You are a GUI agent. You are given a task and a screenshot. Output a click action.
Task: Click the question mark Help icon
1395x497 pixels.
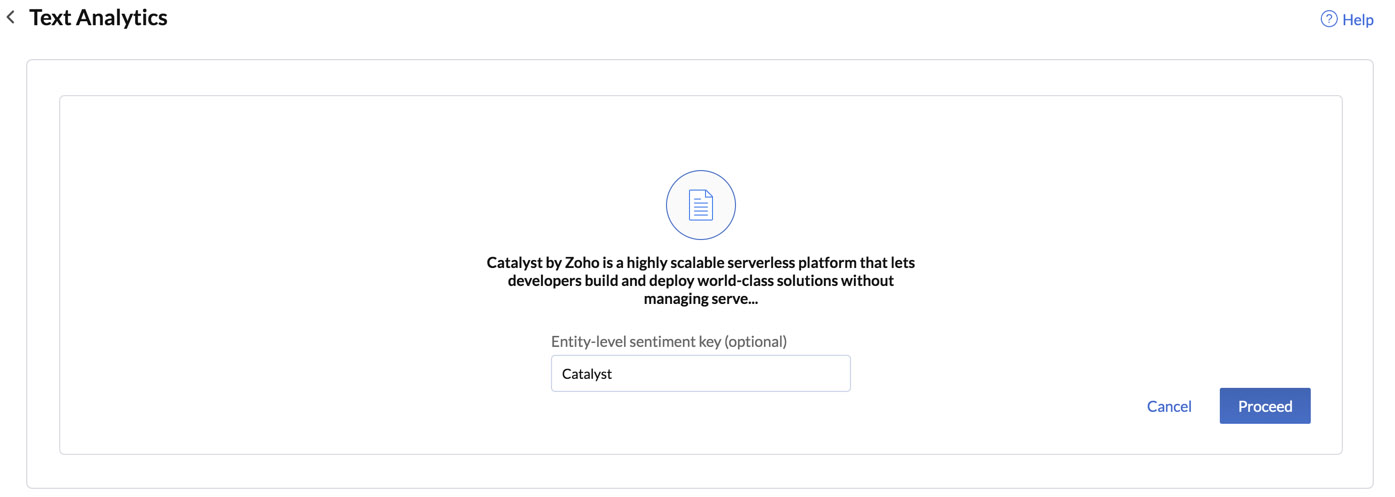[1329, 19]
